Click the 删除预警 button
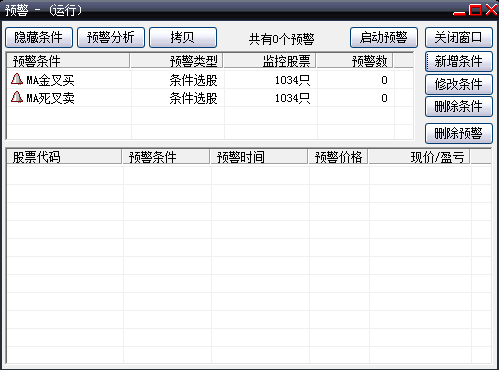Screen dimensions: 499x370 click(x=459, y=134)
